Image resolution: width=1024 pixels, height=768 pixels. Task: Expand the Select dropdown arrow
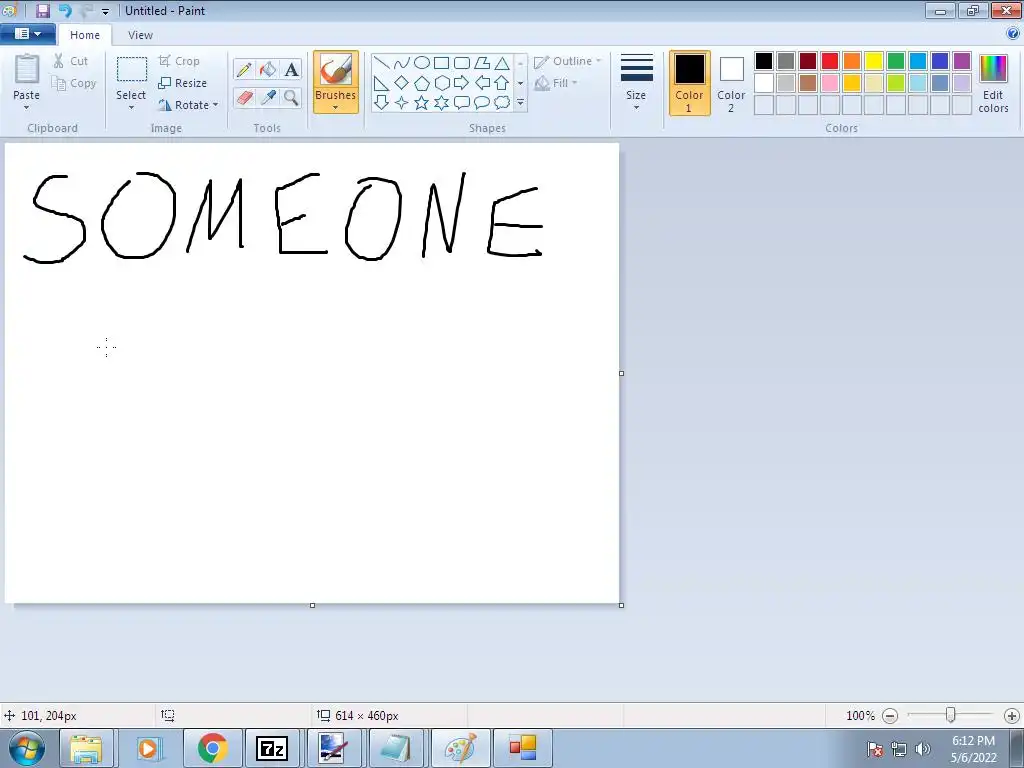(x=131, y=107)
